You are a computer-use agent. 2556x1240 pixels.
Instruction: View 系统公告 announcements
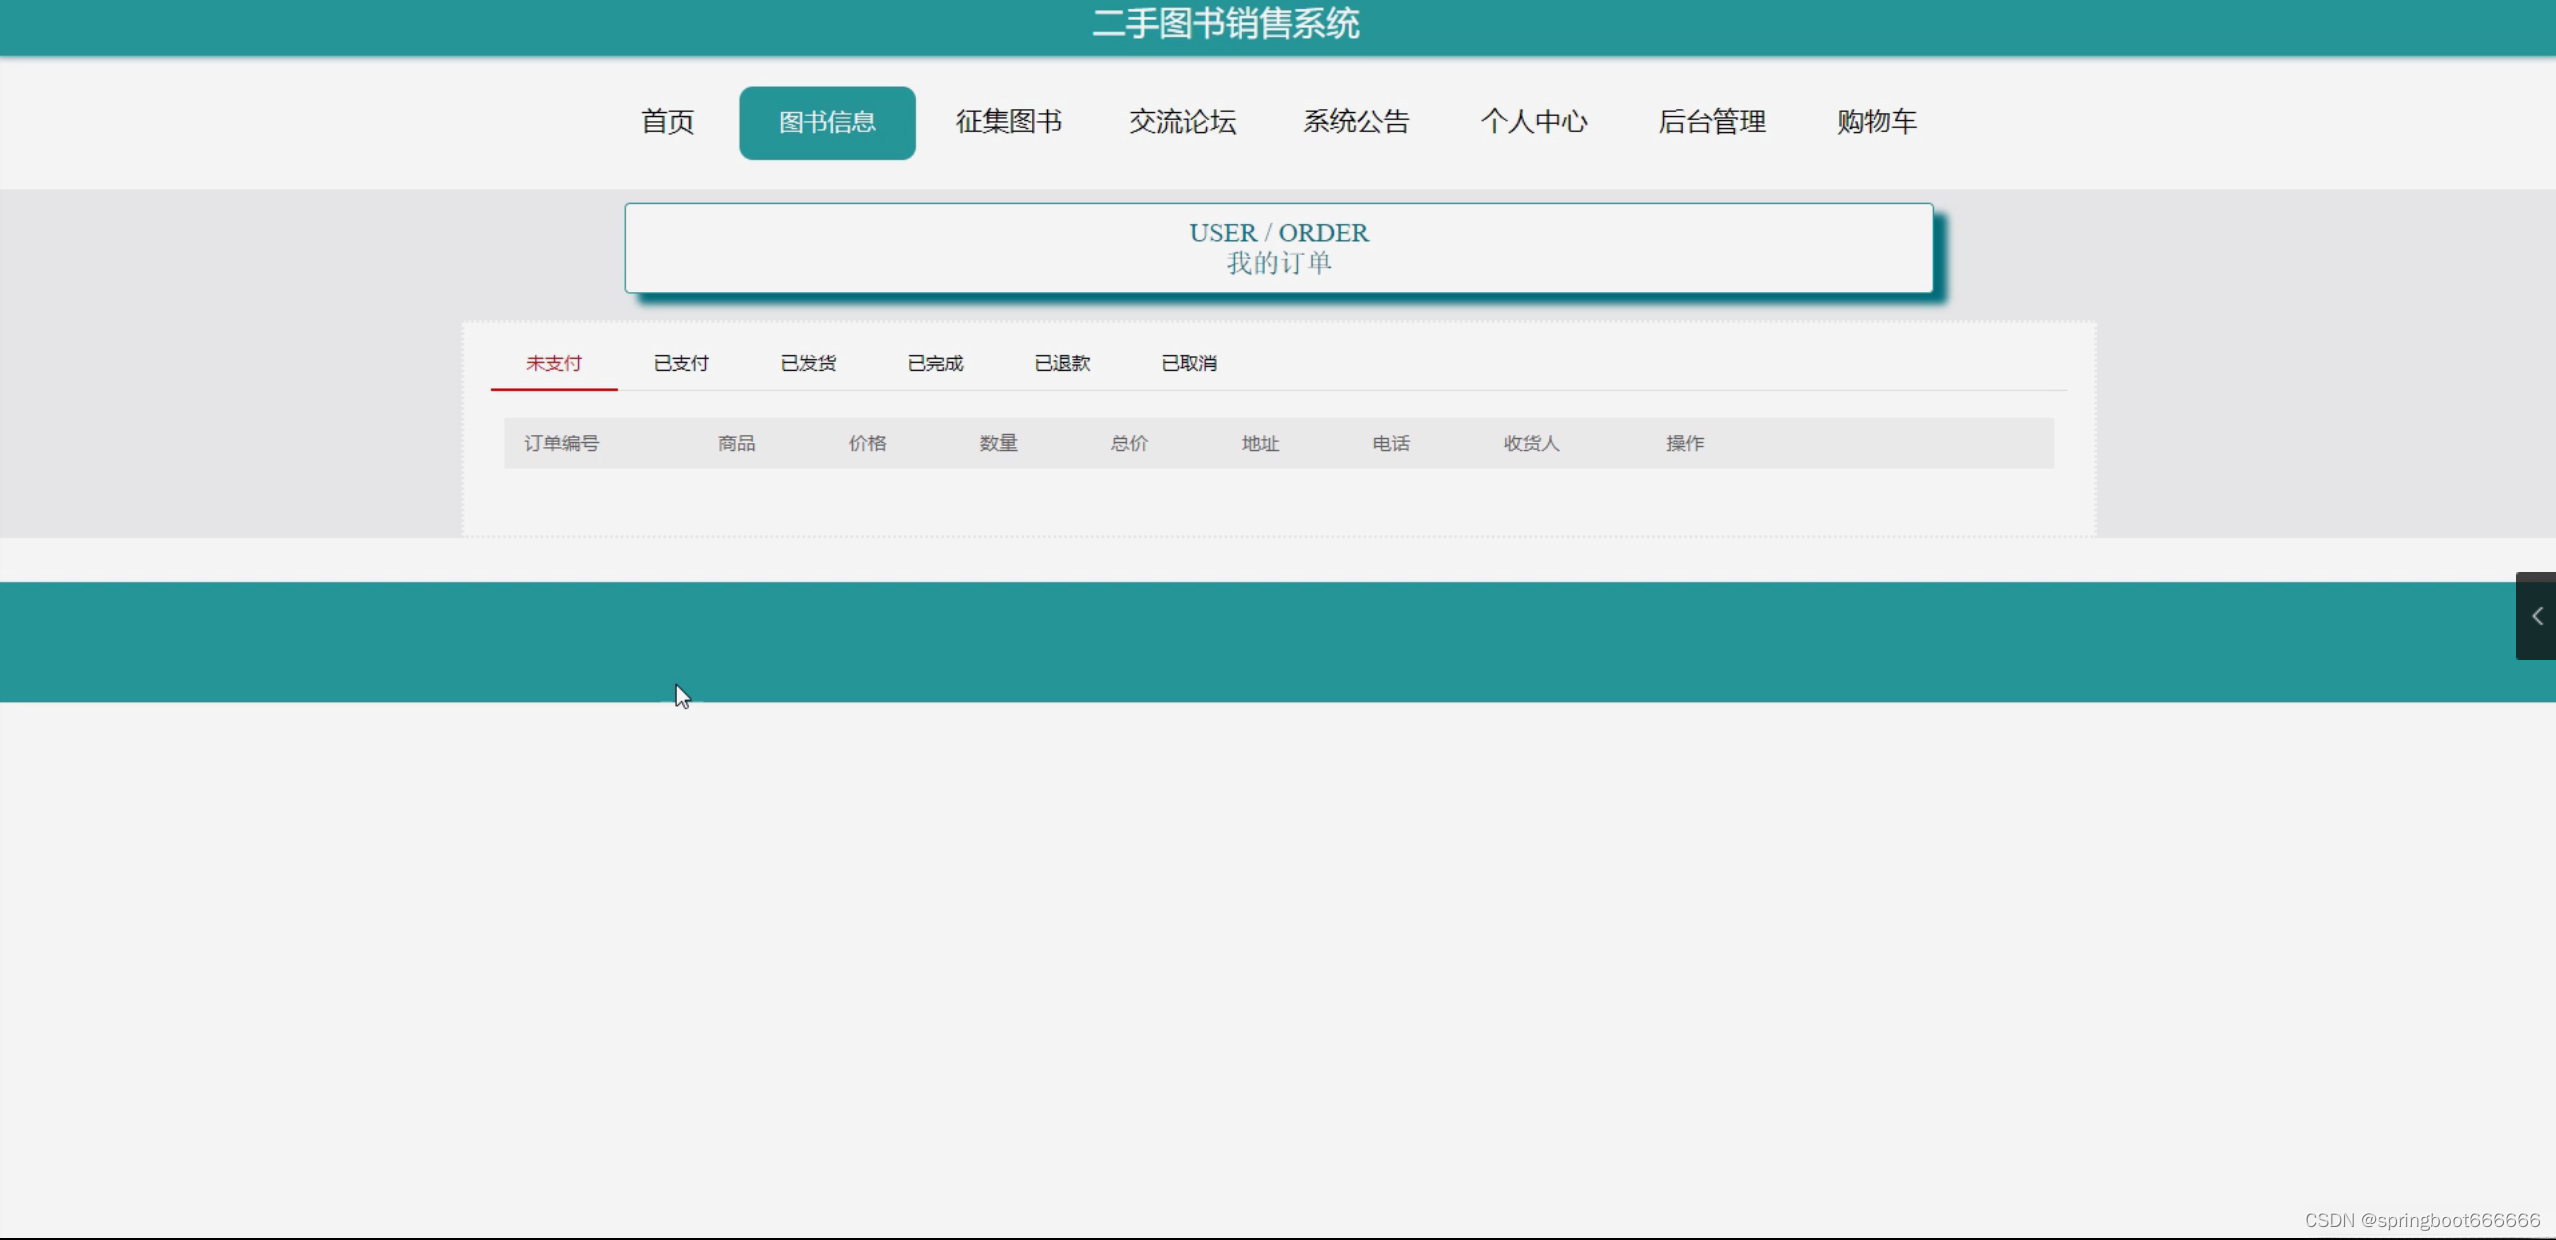click(1356, 122)
